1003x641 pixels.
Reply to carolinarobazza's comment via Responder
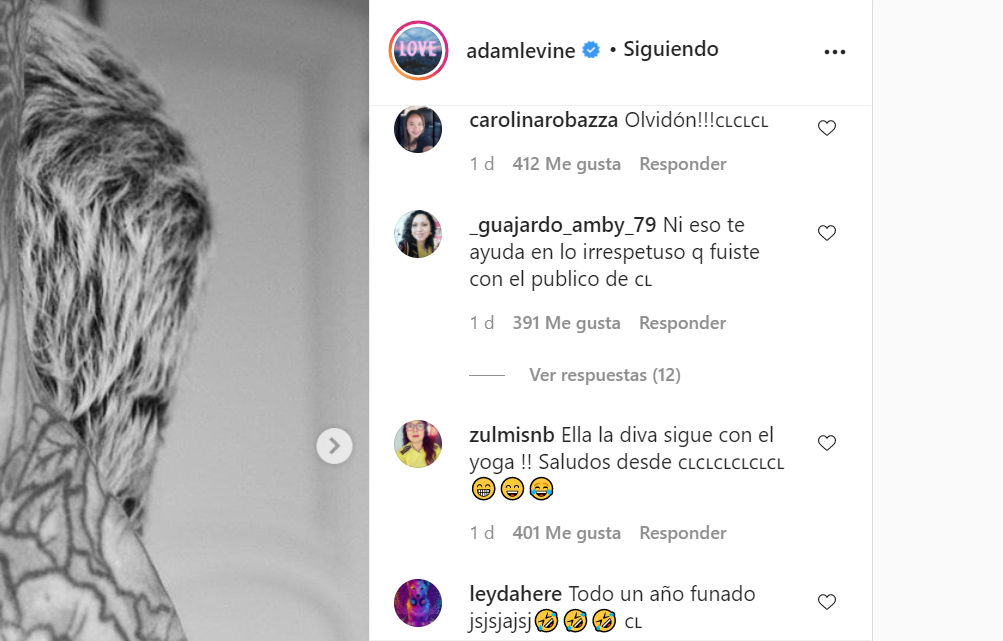tap(683, 164)
